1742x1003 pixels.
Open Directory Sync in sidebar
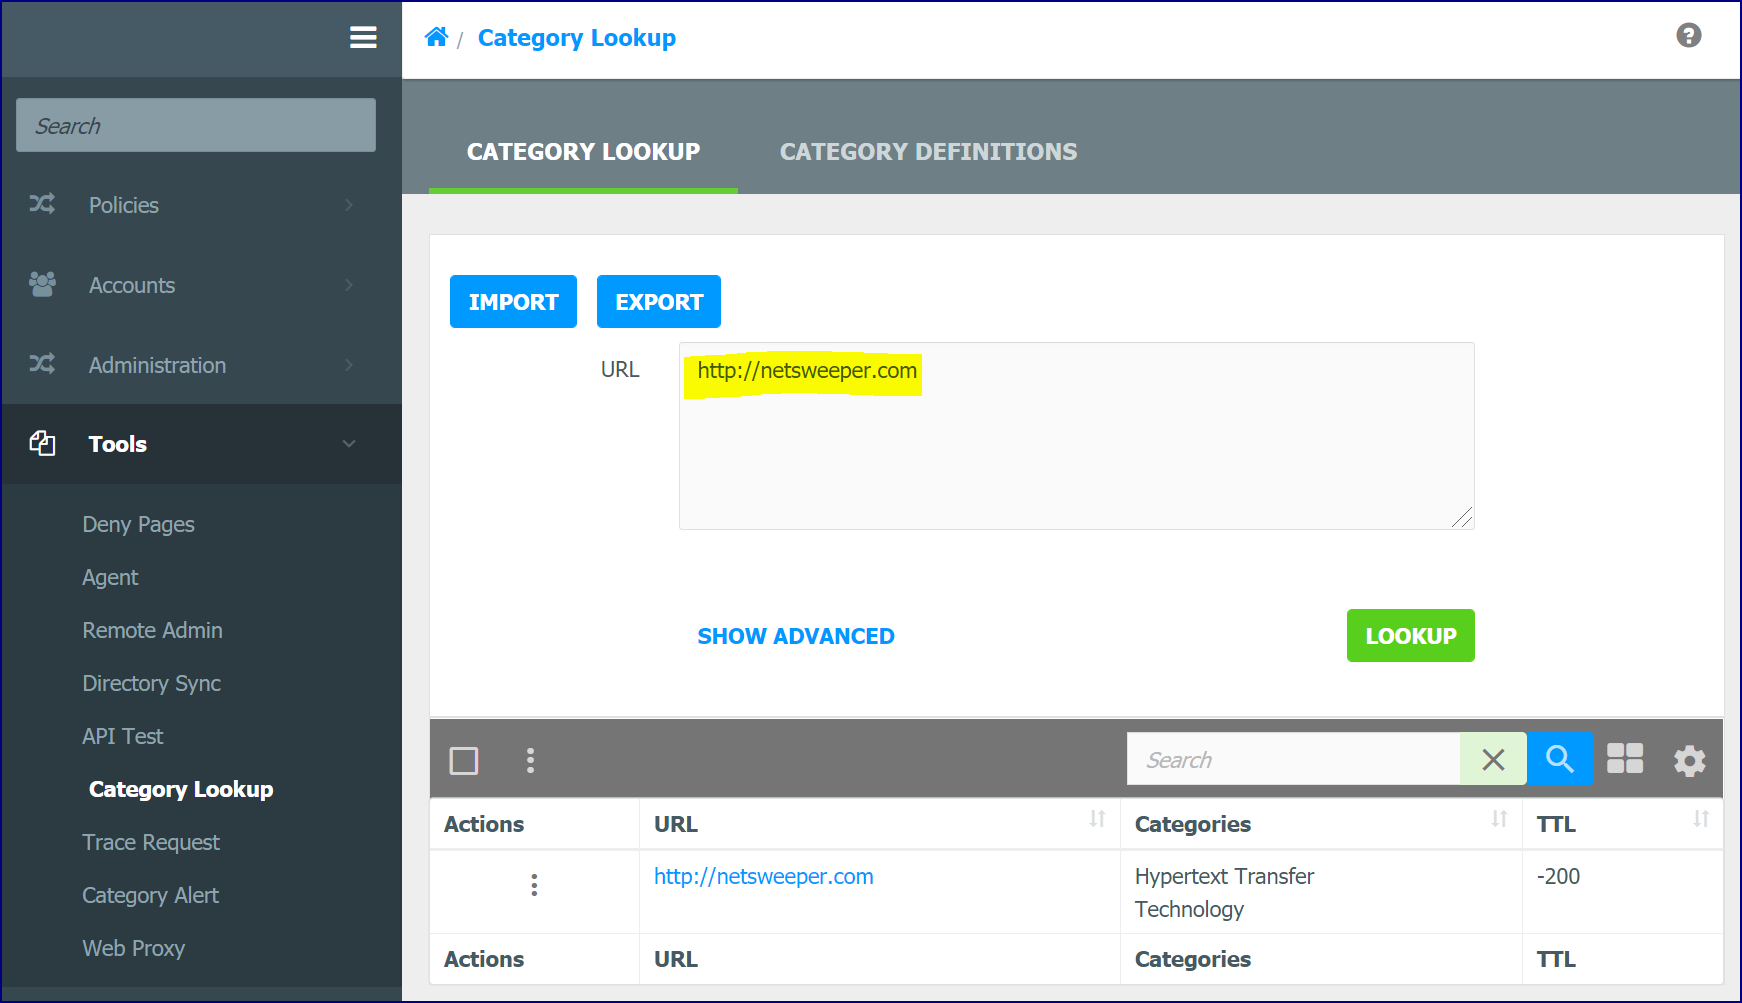(151, 683)
